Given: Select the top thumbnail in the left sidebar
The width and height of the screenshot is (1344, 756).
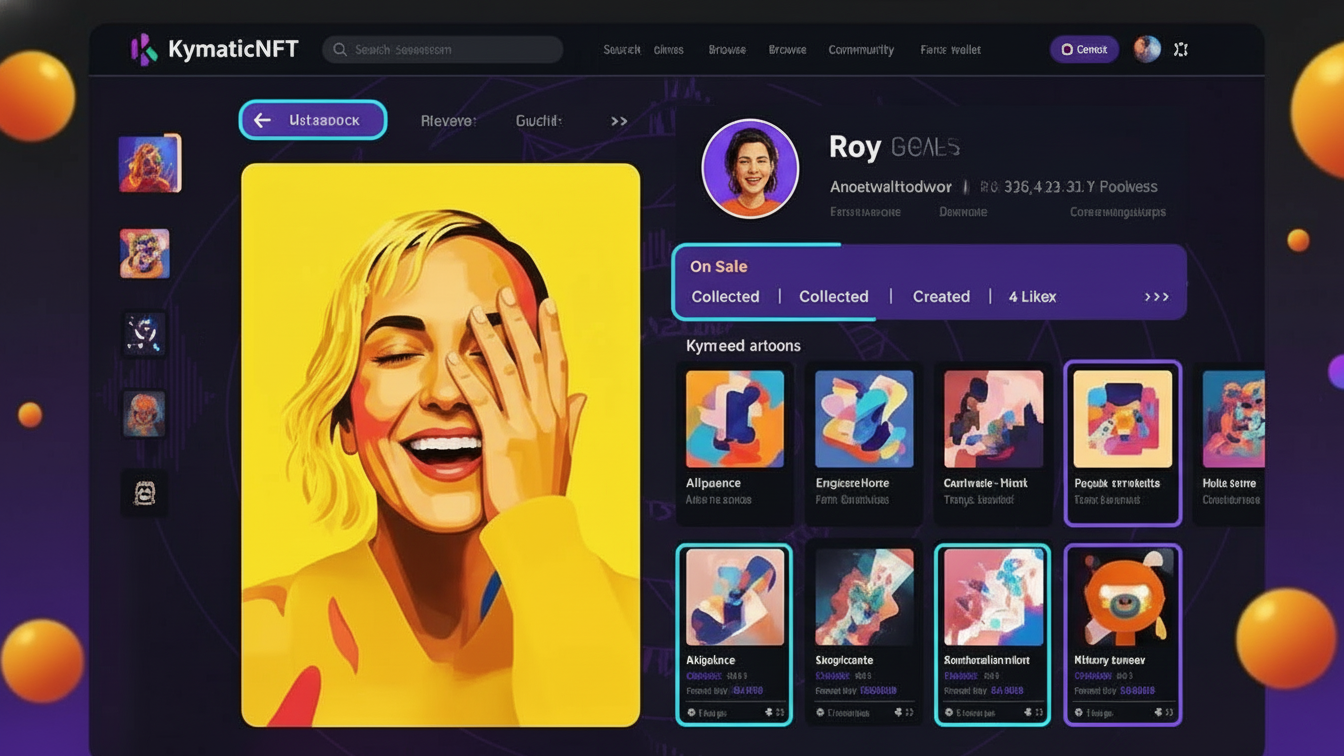Looking at the screenshot, I should [149, 163].
